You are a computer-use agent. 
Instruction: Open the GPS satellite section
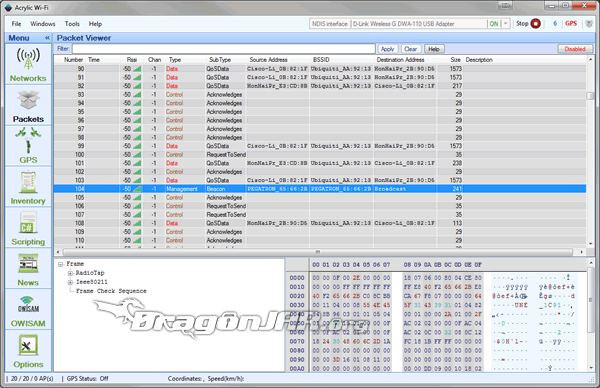click(28, 146)
